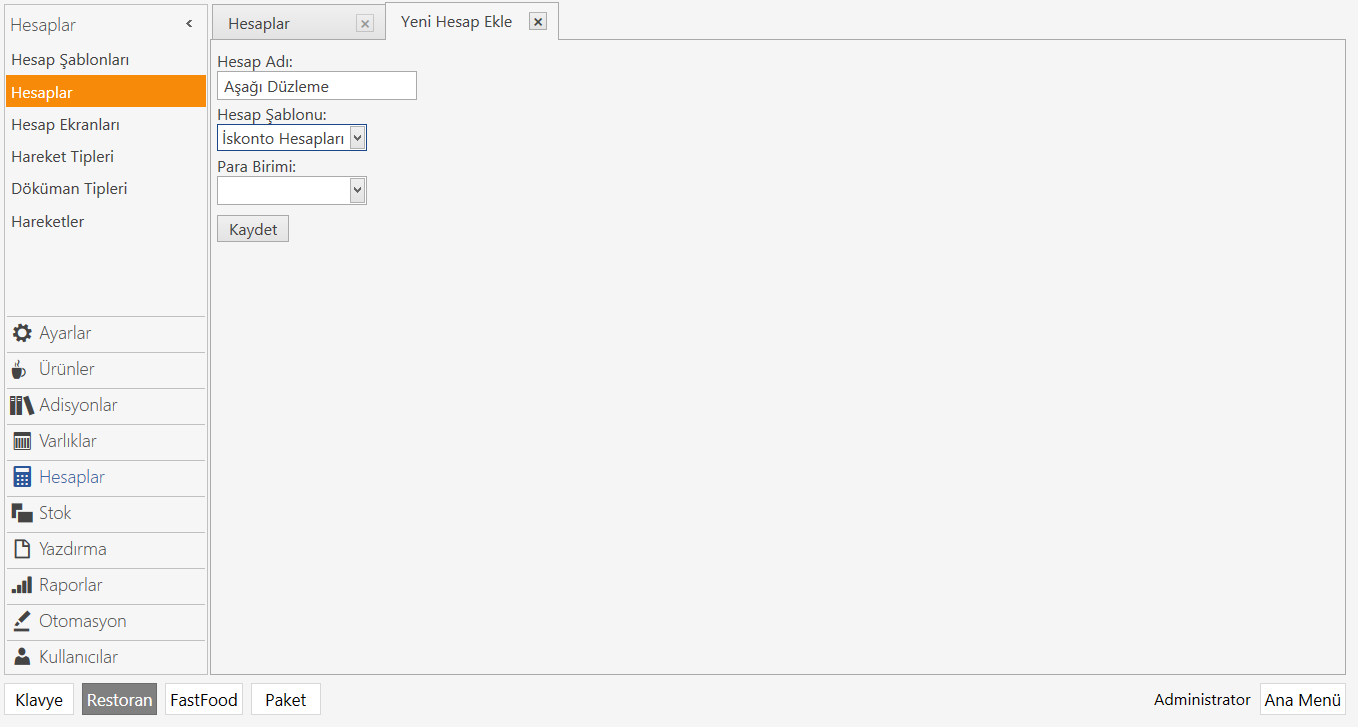Image resolution: width=1358 pixels, height=727 pixels.
Task: Click the Restoran button
Action: pos(120,700)
